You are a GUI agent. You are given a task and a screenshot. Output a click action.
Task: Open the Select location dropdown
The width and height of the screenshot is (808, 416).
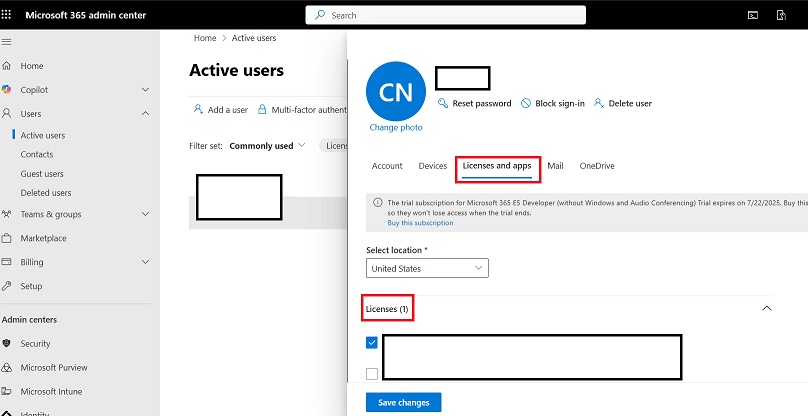pyautogui.click(x=427, y=268)
